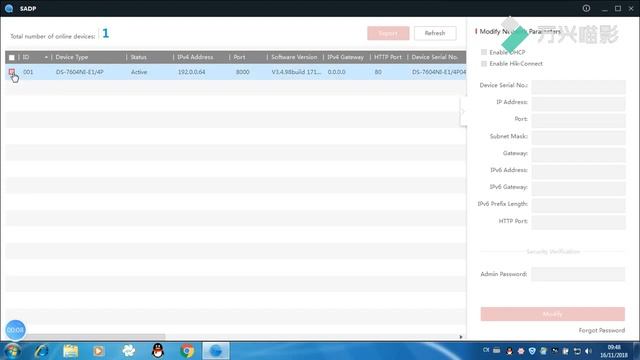Click the active SADP taskbar icon

pos(216,351)
